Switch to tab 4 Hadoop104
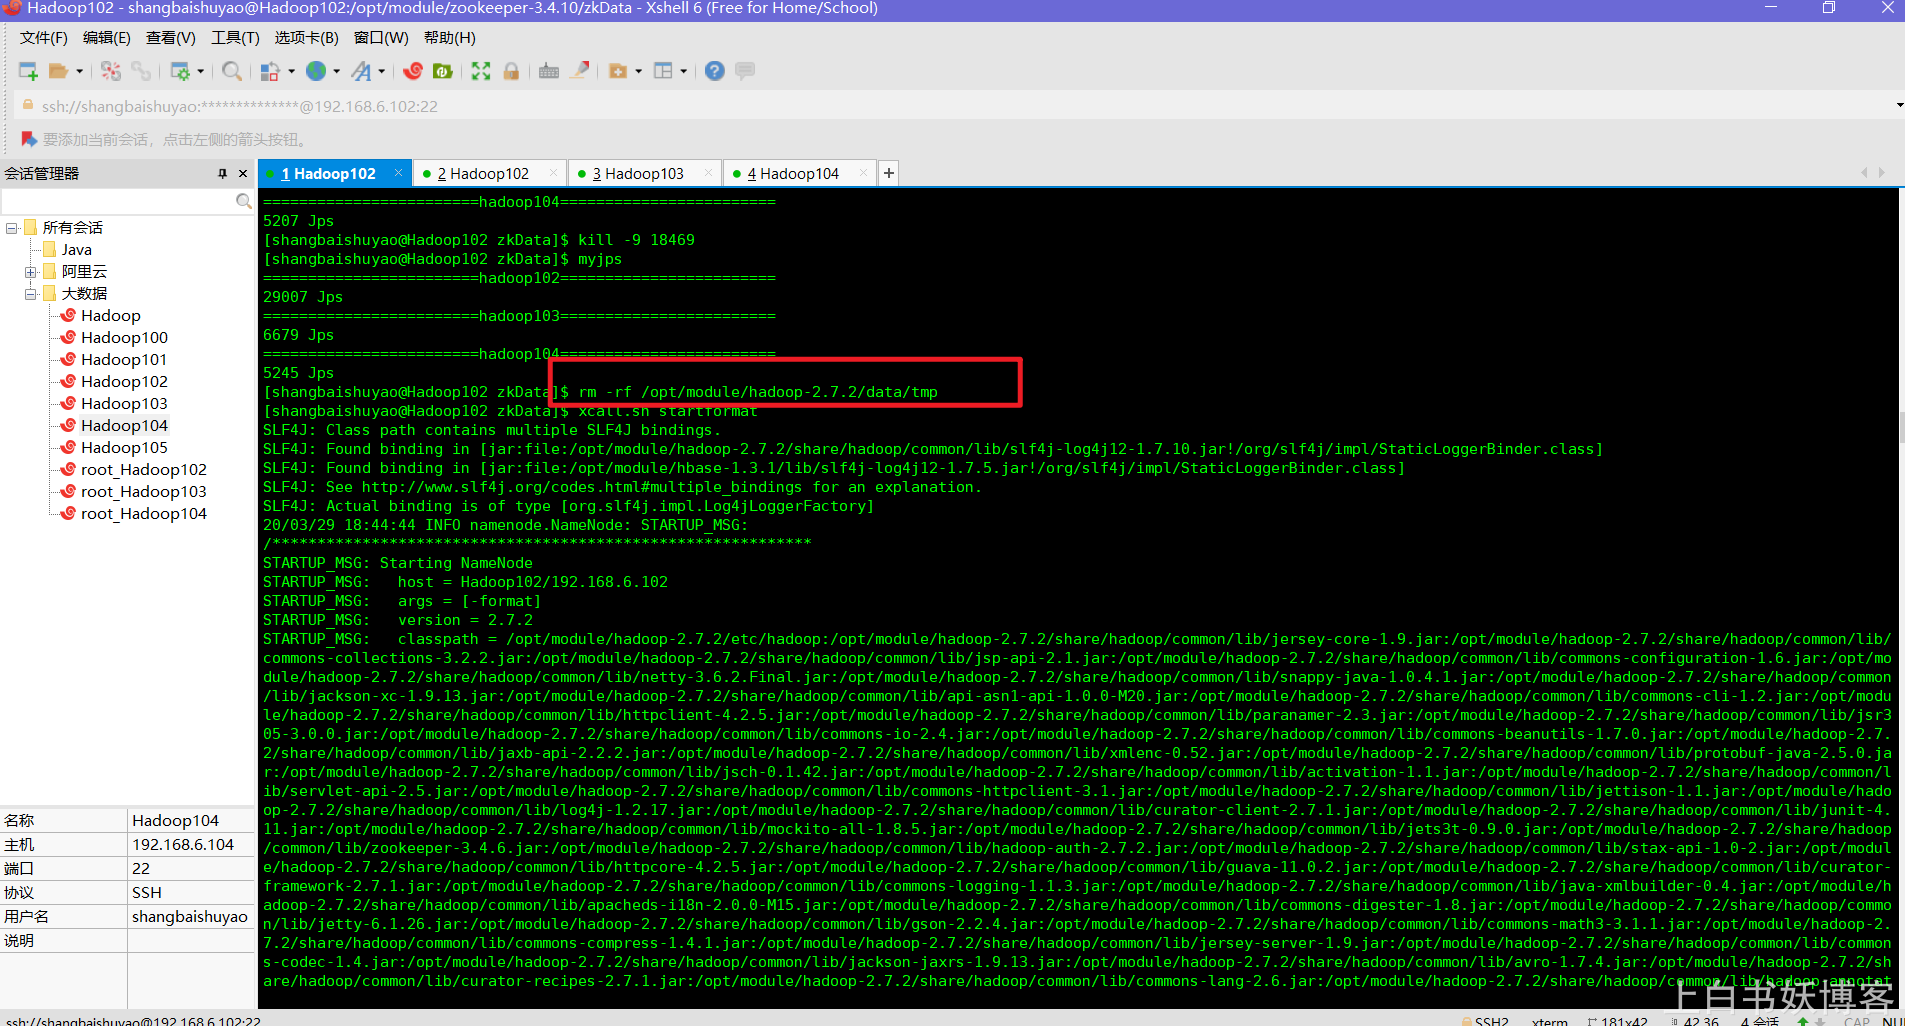The width and height of the screenshot is (1905, 1026). click(793, 174)
